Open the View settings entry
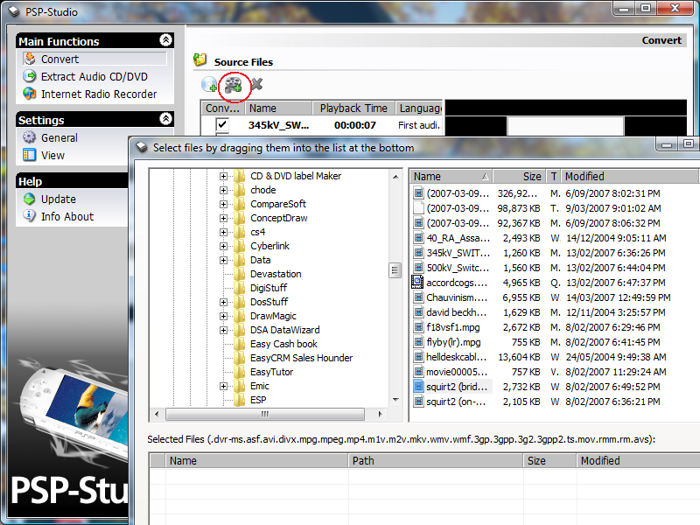The width and height of the screenshot is (700, 525). tap(53, 155)
